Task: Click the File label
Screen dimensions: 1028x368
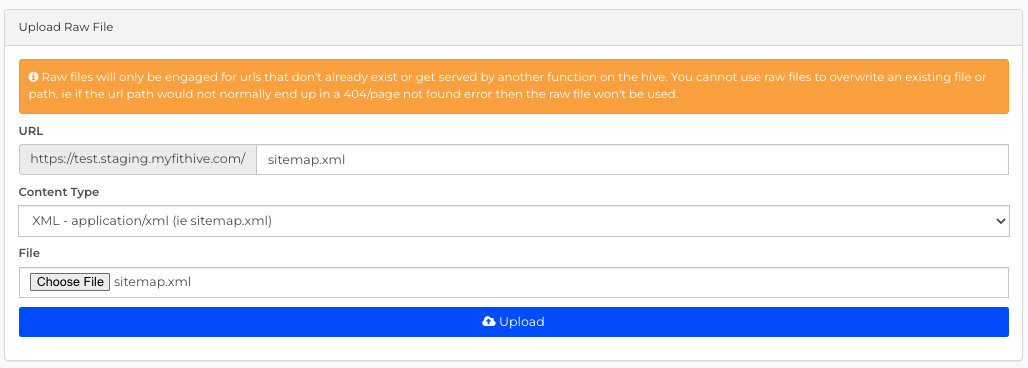Action: tap(30, 253)
